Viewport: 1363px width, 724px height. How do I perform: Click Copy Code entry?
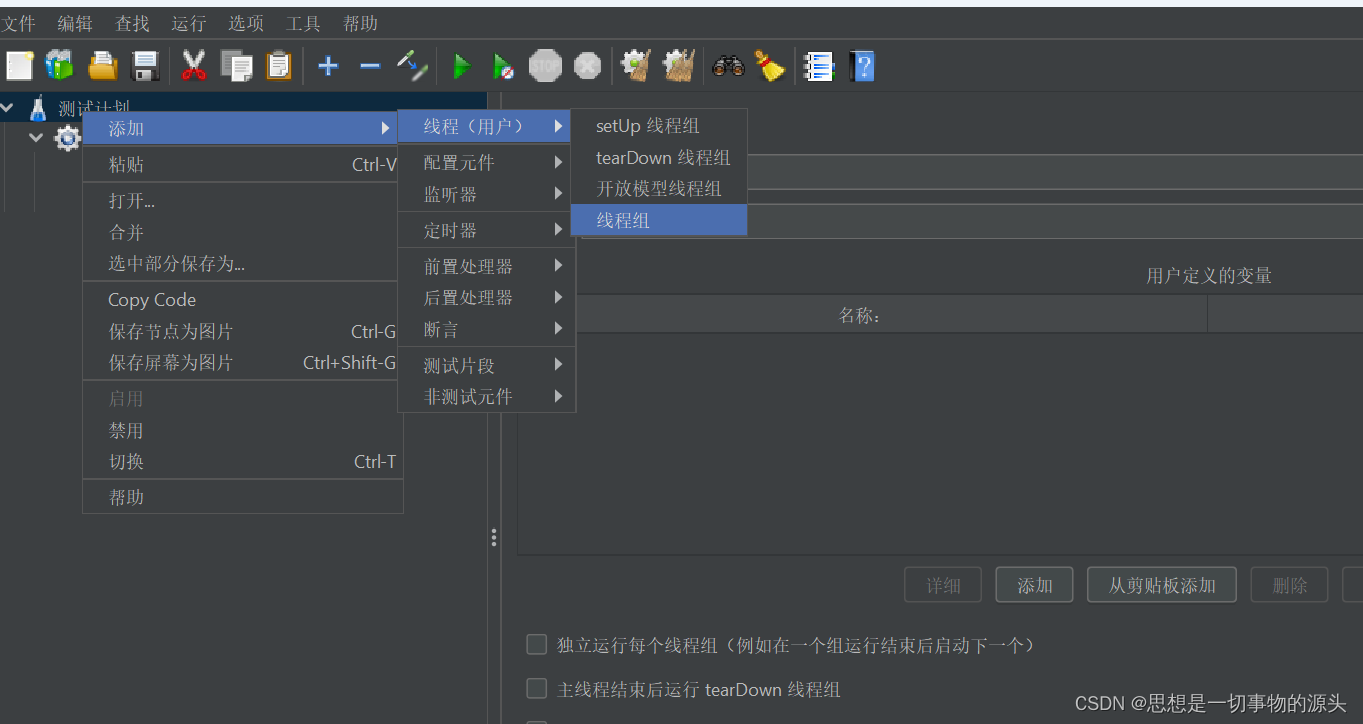click(242, 300)
